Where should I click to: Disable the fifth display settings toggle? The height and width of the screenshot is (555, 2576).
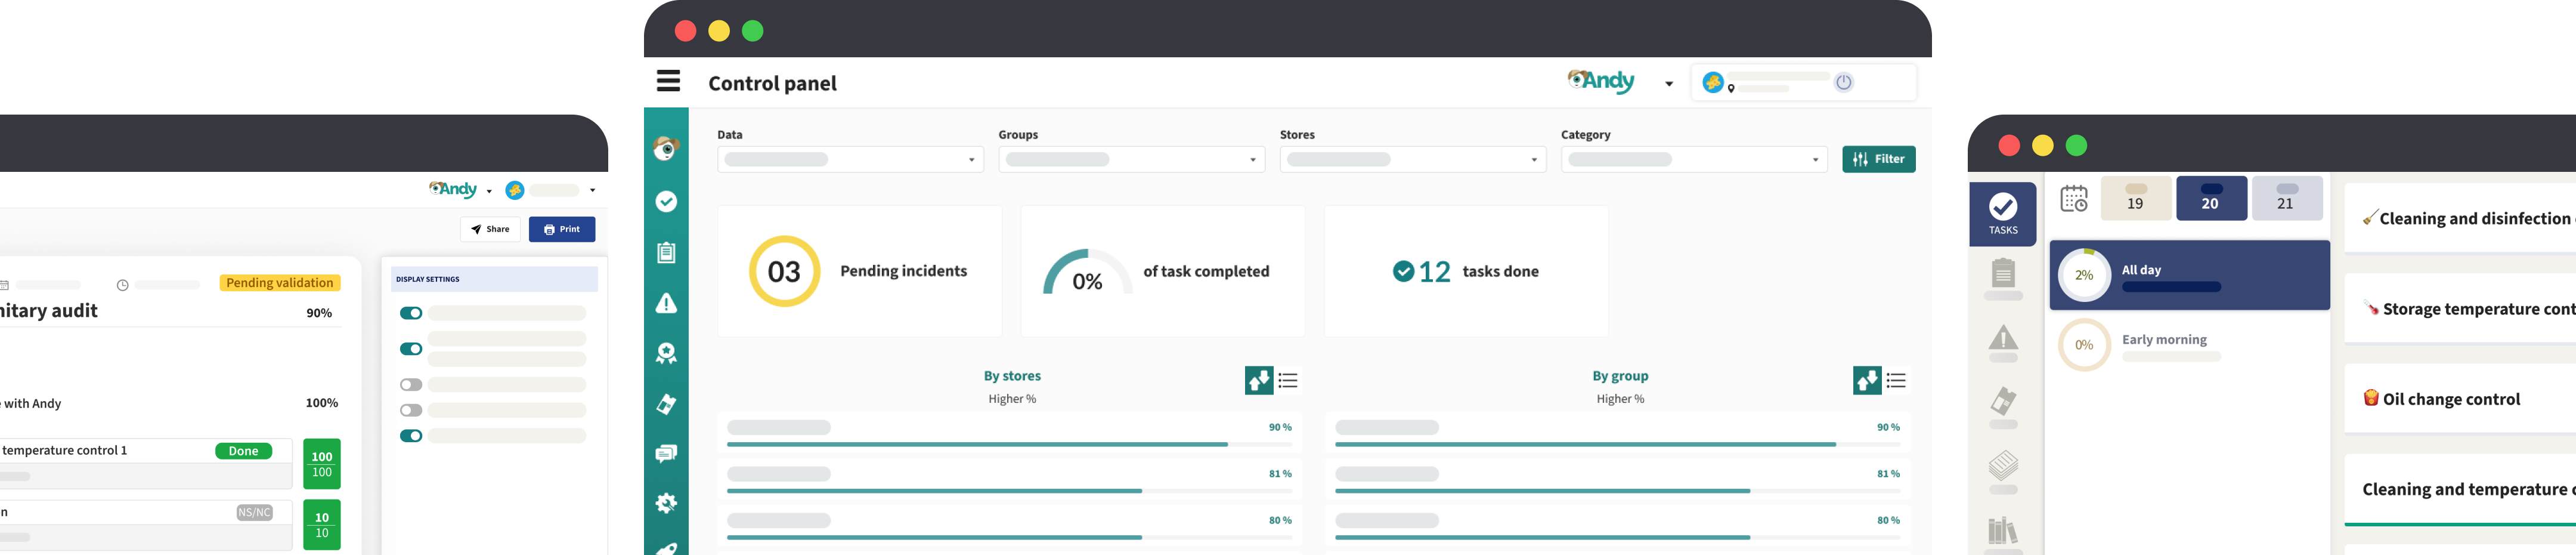[411, 436]
